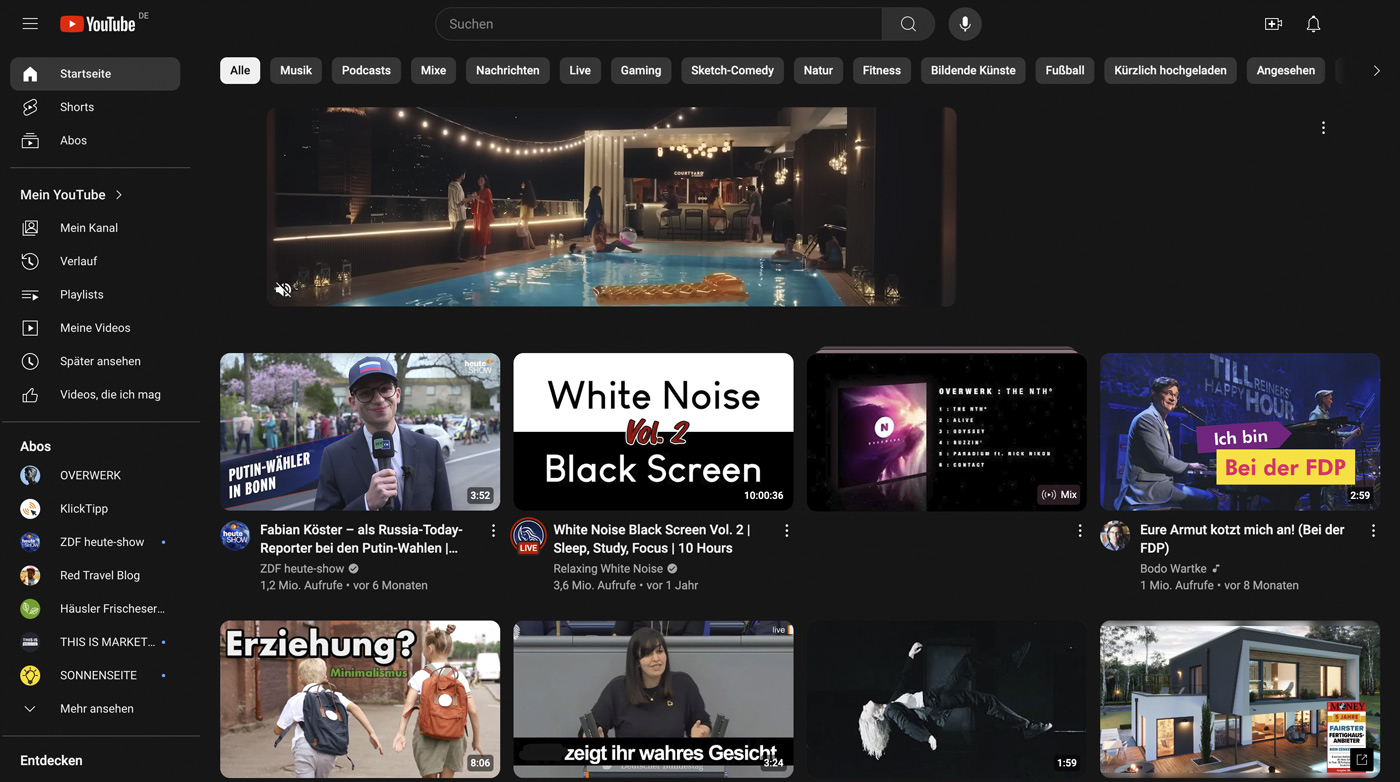The image size is (1400, 782).
Task: Open the Putin-Wähler in Bonn thumbnail
Action: point(360,432)
